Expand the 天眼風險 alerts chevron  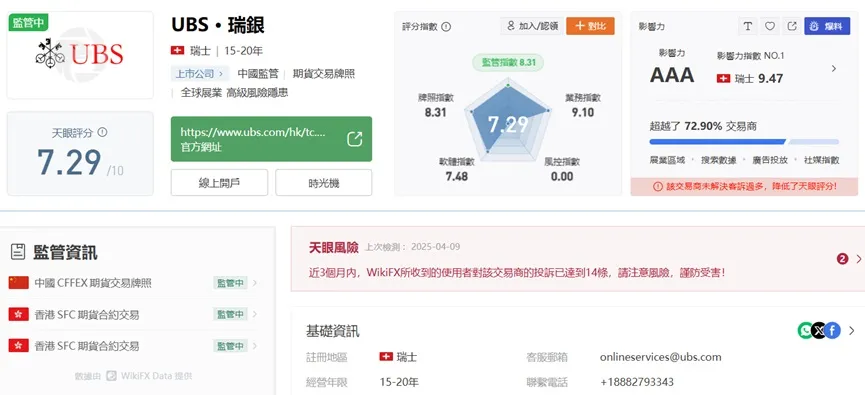[858, 259]
